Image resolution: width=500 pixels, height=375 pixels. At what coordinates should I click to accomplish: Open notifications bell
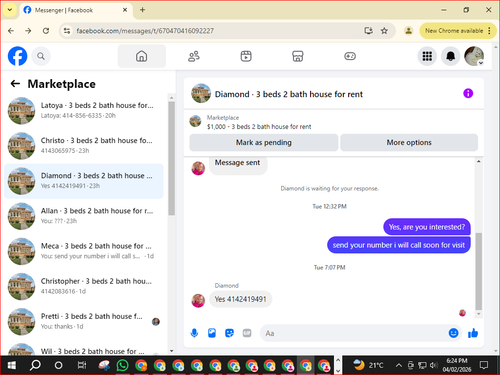pos(451,56)
